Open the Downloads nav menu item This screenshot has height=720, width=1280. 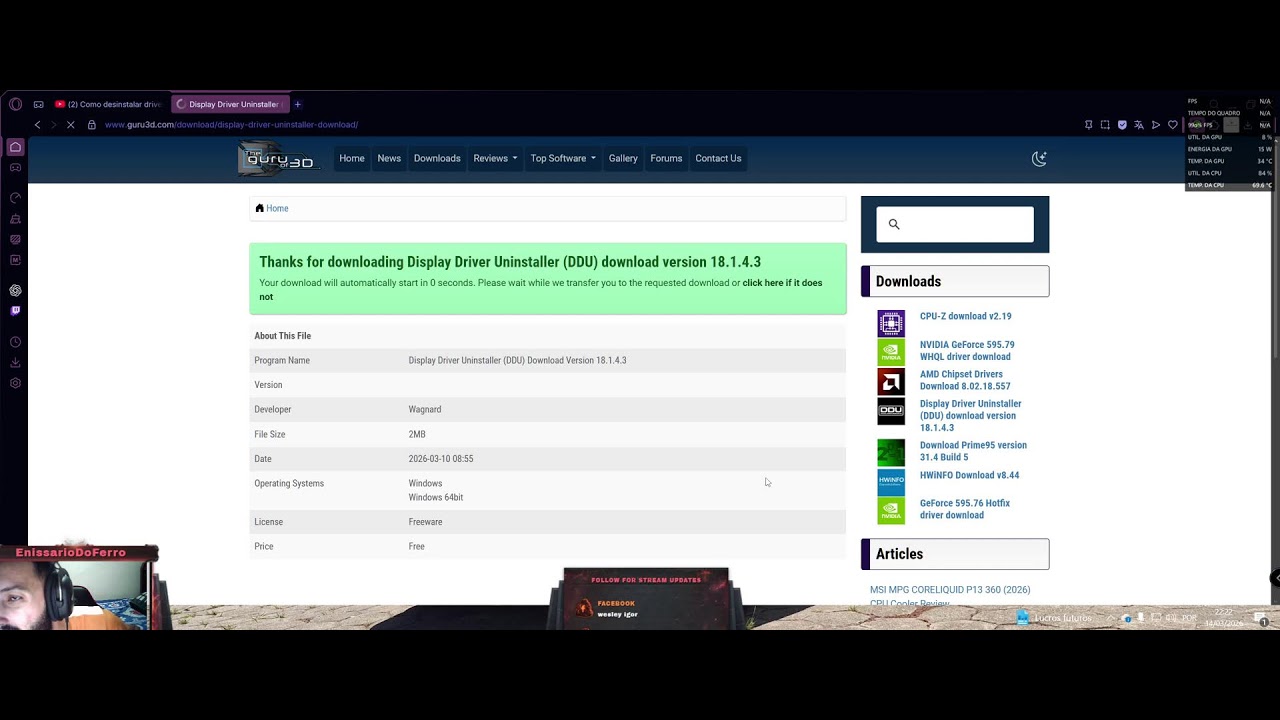tap(437, 158)
